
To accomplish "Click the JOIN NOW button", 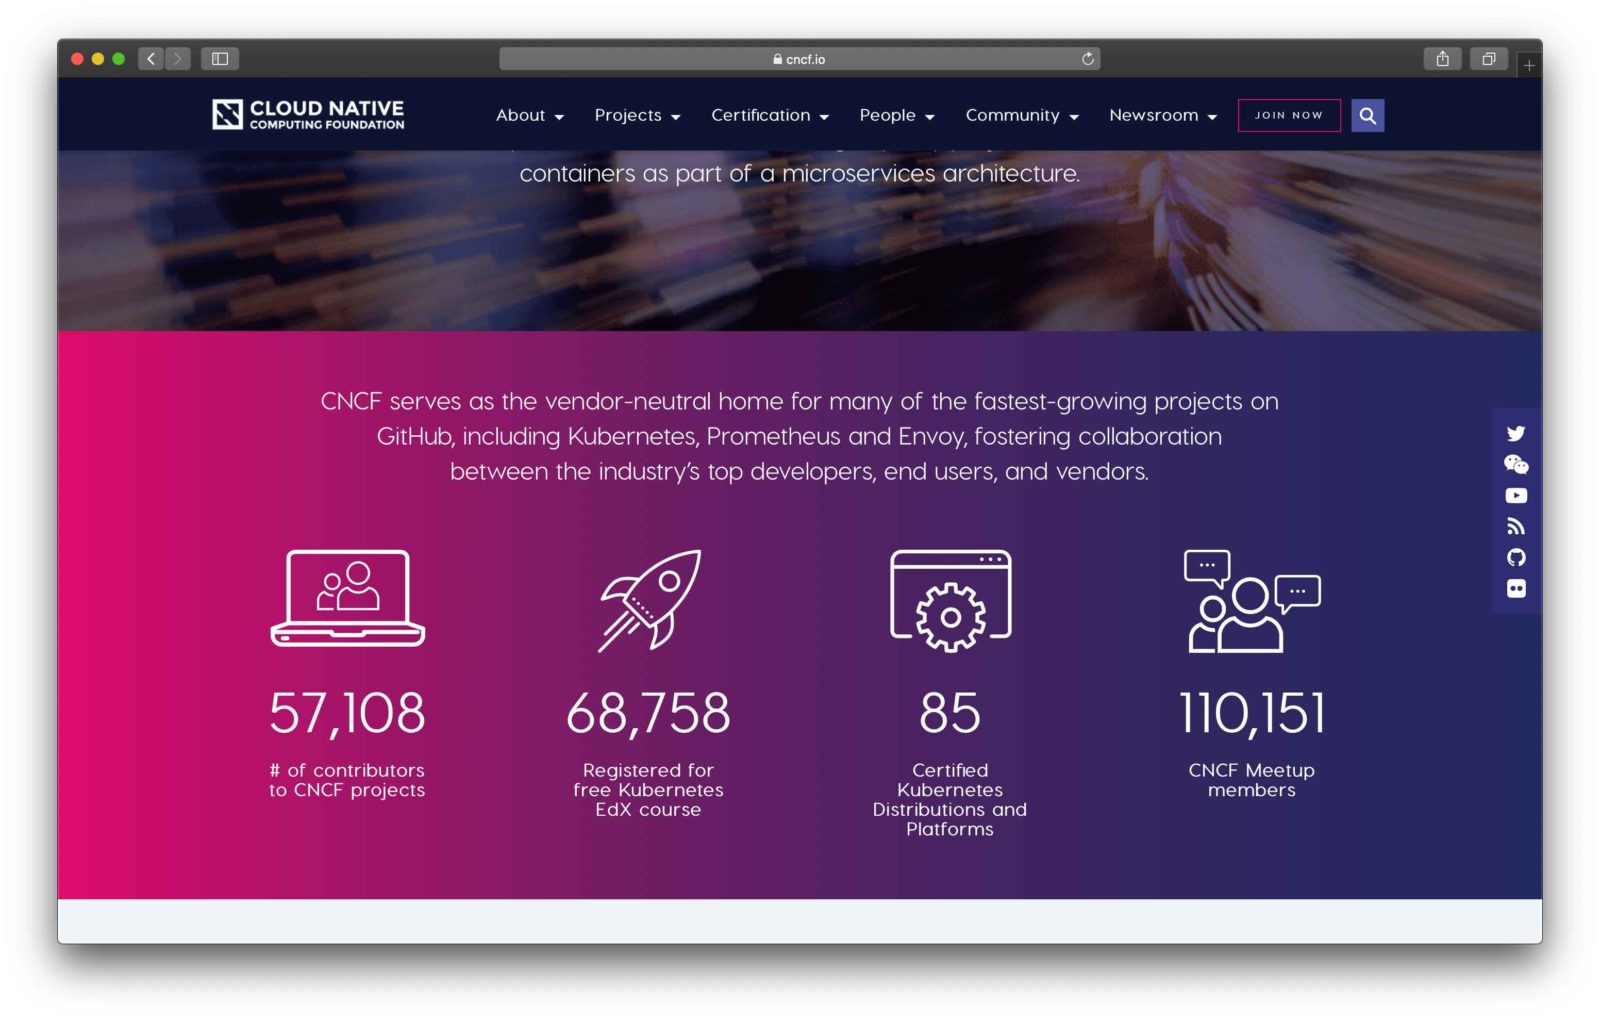I will (1289, 115).
